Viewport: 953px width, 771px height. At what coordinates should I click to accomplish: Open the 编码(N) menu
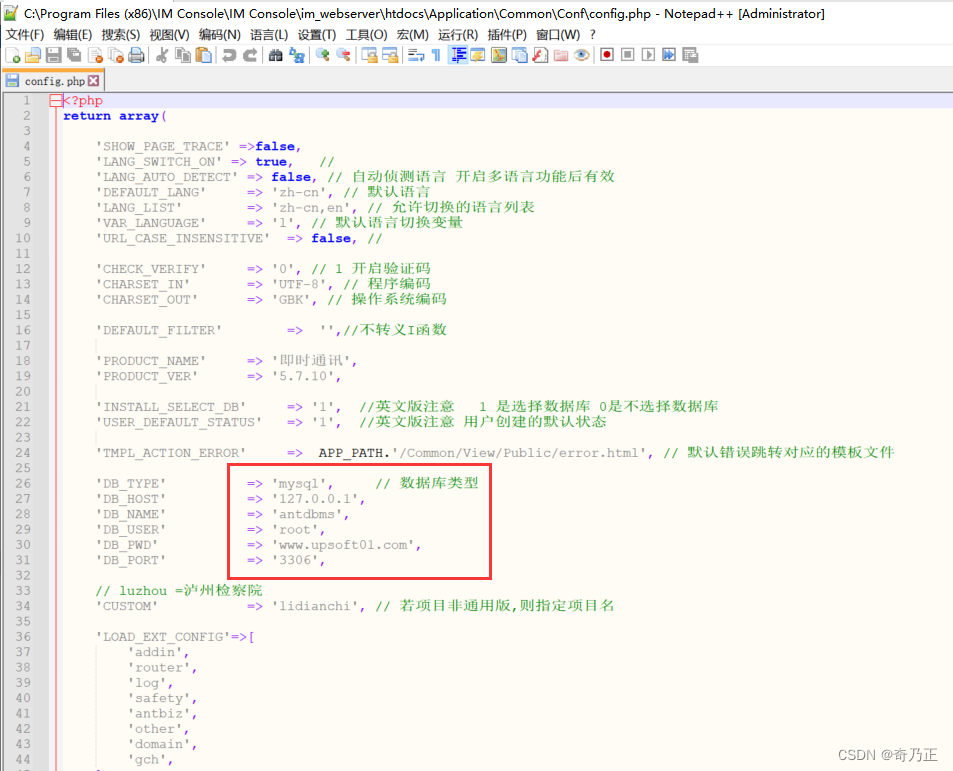[219, 35]
